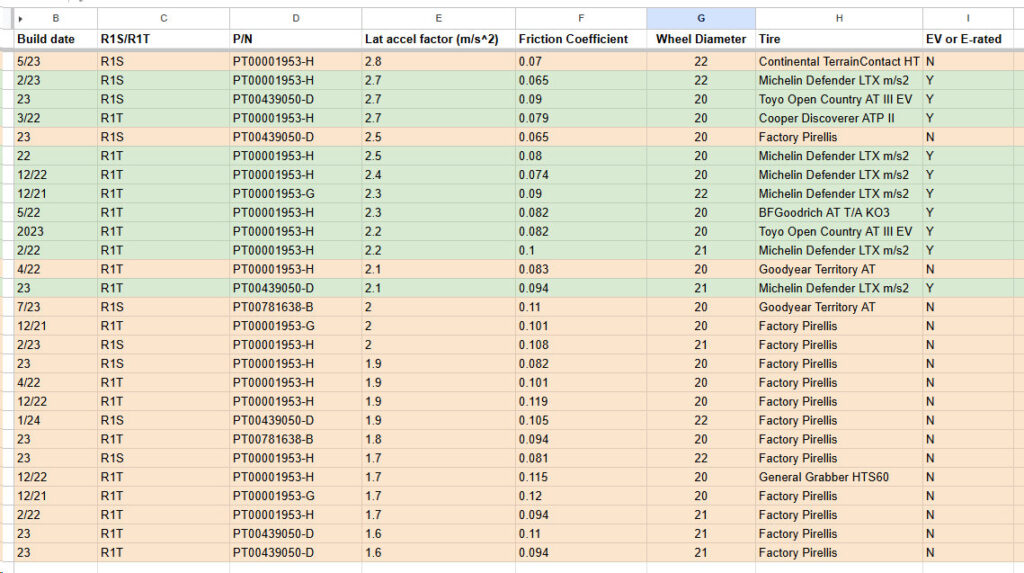The image size is (1024, 573).
Task: Click the Build date header cell
Action: click(x=56, y=39)
